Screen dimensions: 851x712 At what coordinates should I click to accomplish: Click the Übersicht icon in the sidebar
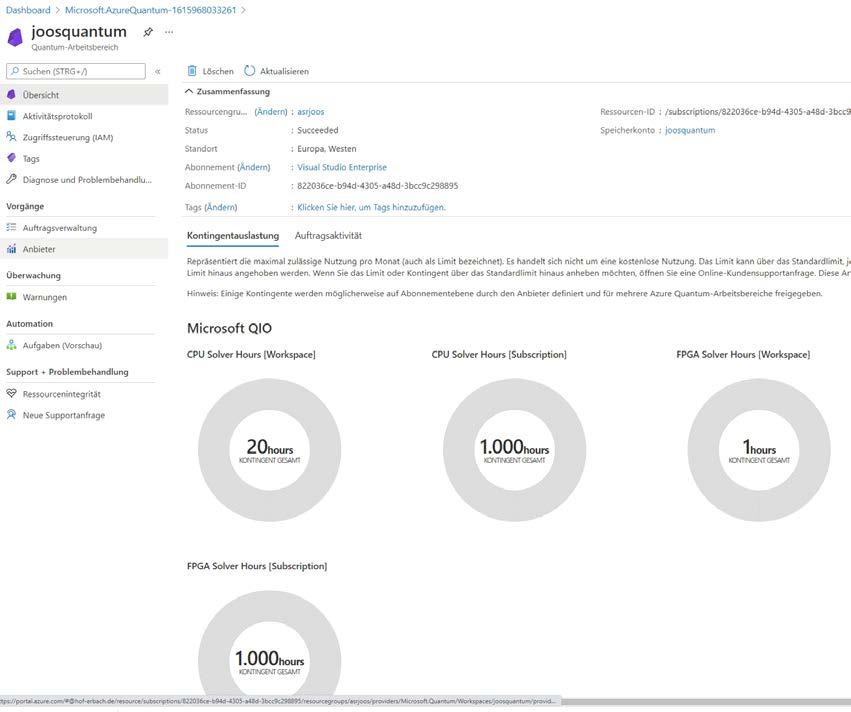click(11, 94)
